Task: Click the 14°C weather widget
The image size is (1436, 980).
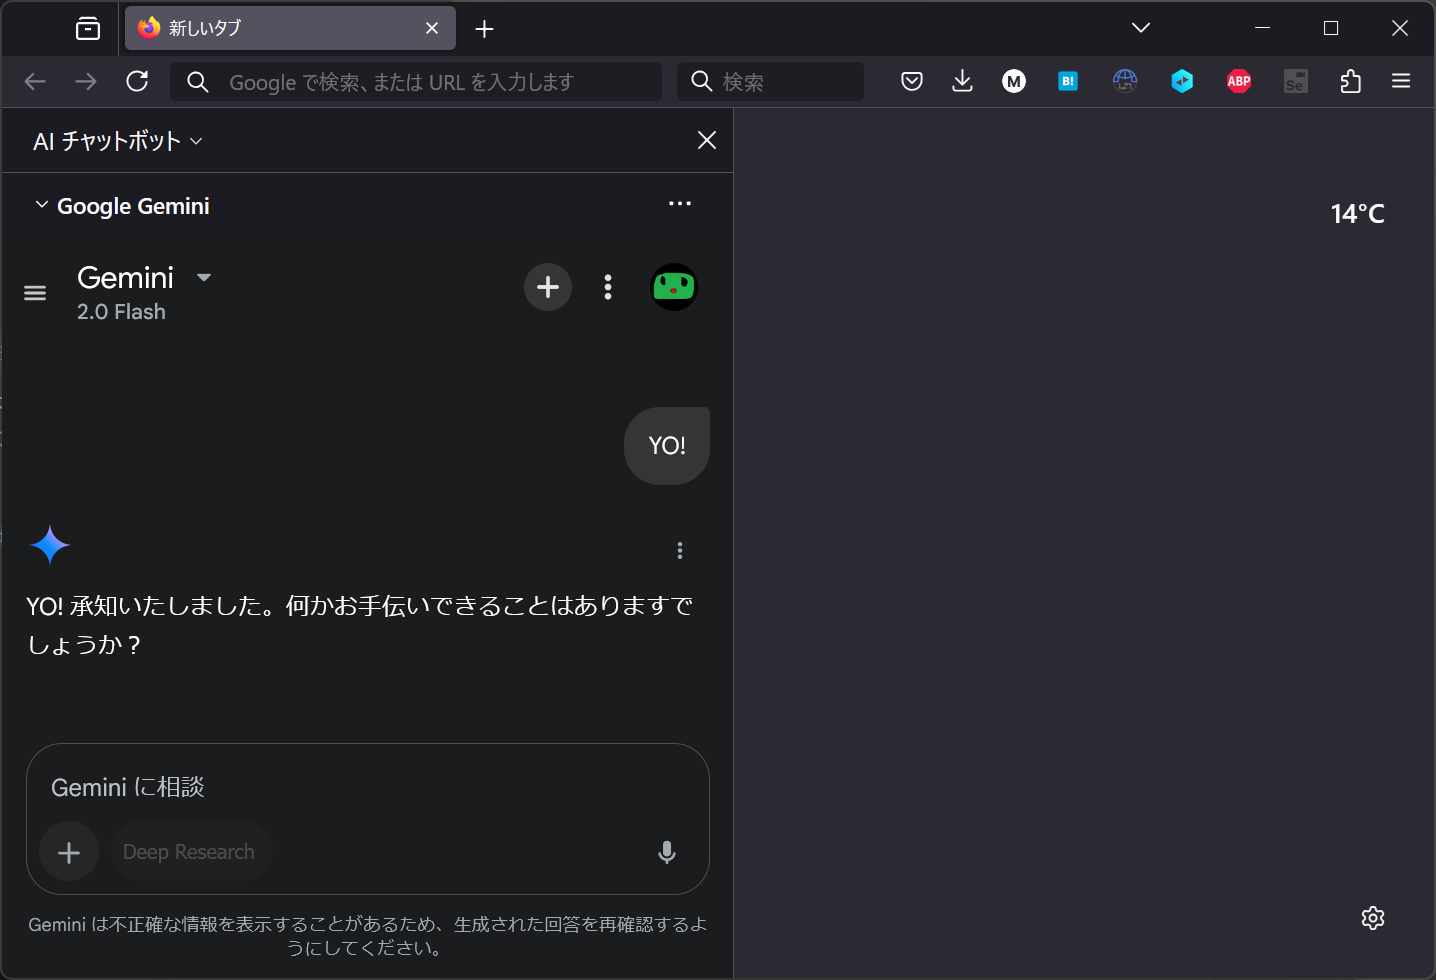Action: (x=1358, y=214)
